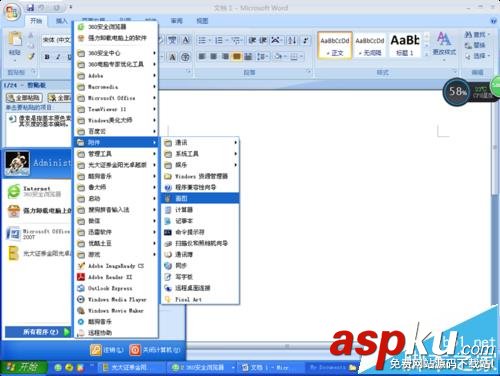500x376 pixels.
Task: Expand the 管理工具 program folder
Action: (x=116, y=154)
